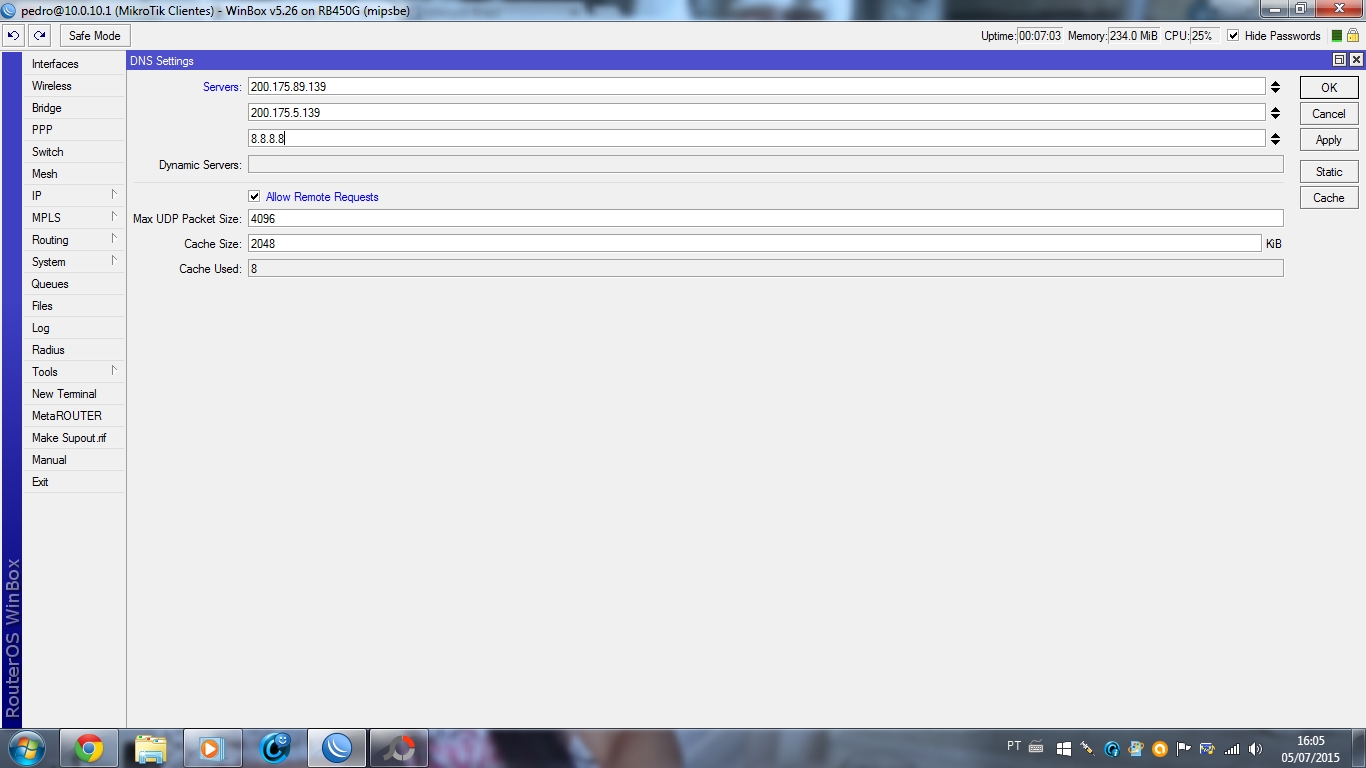Click down arrow beside server 8.8.8.8
Screen dimensions: 1366x768
click(1275, 142)
